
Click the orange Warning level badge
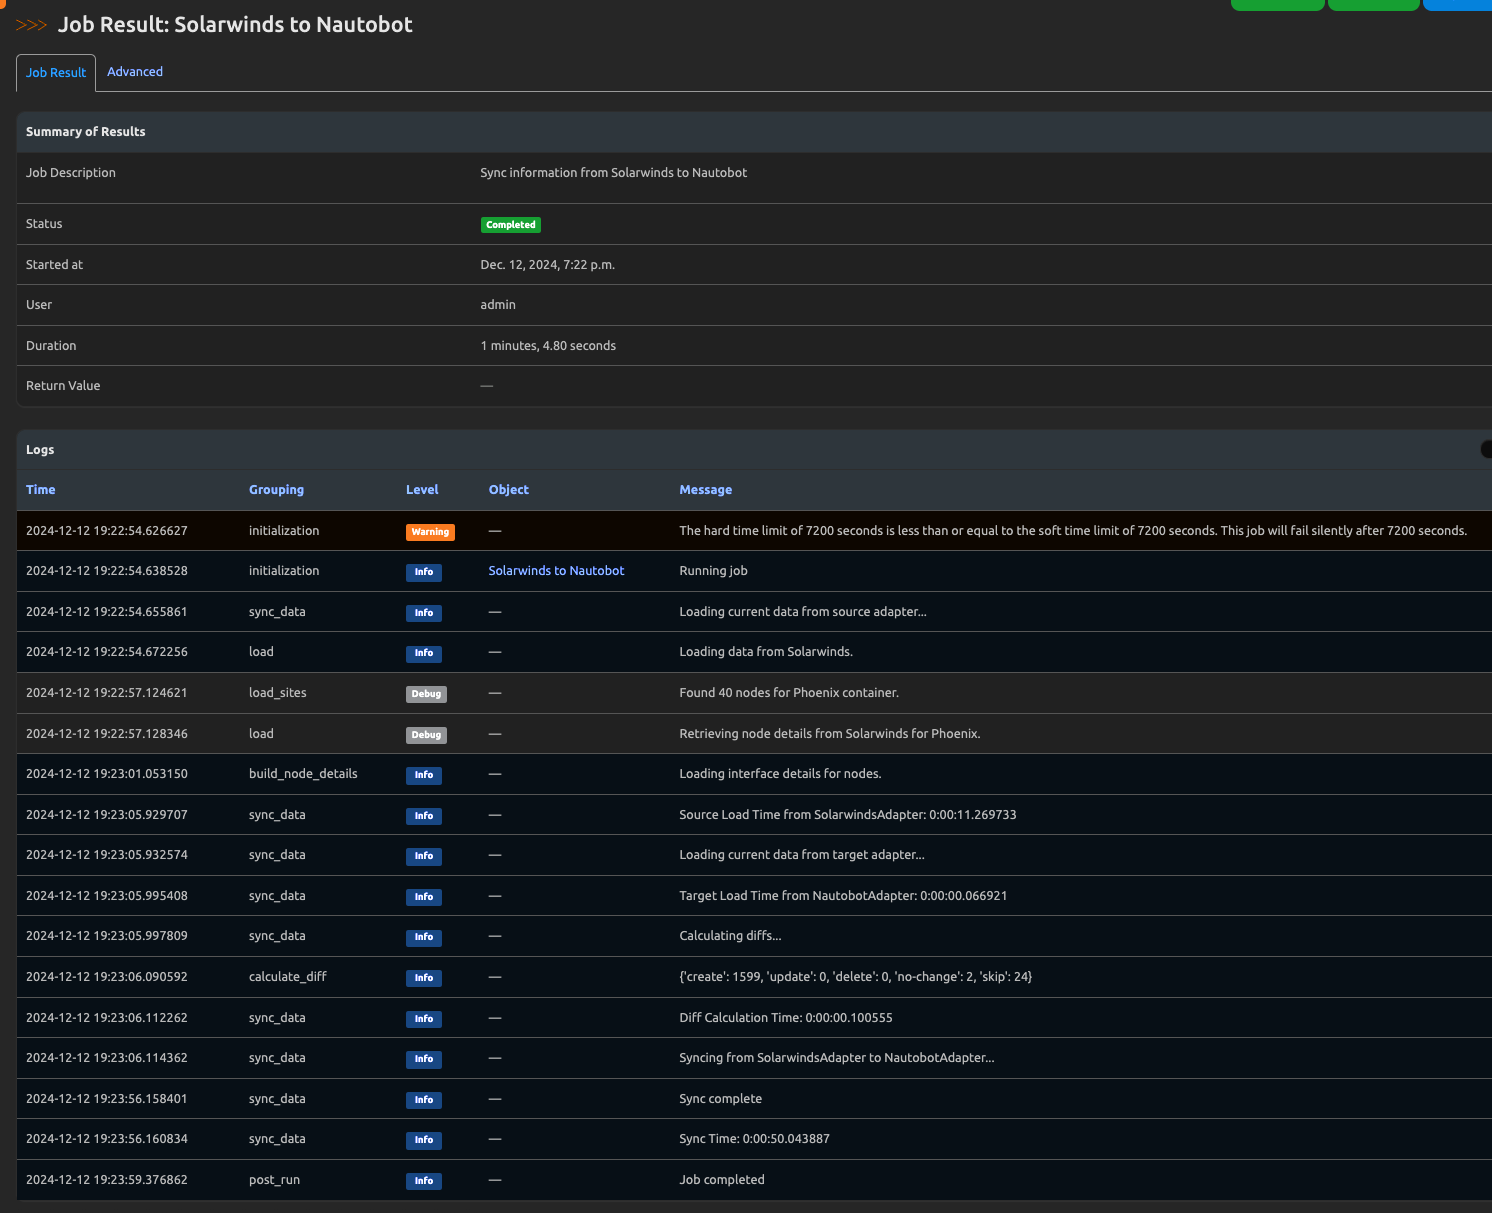pos(430,532)
